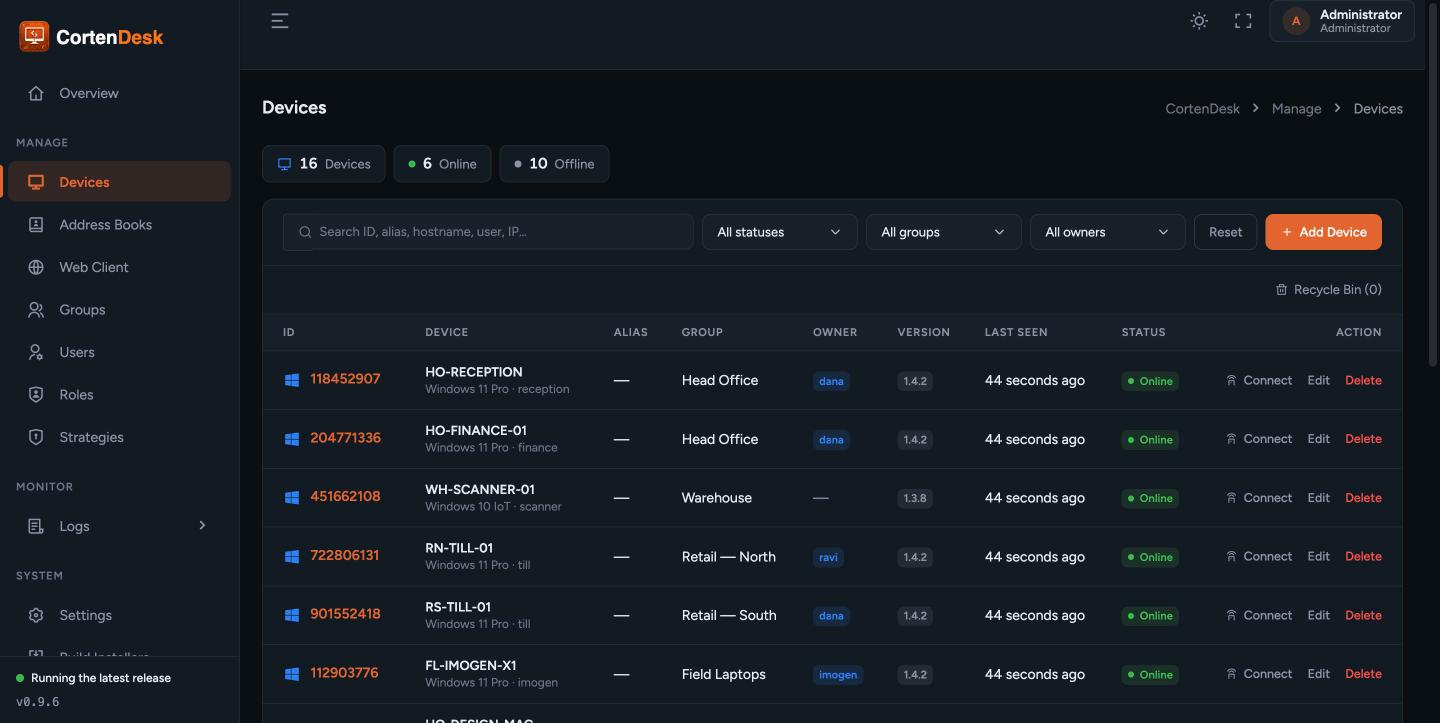Show all 16 Devices stat chip
Image resolution: width=1440 pixels, height=723 pixels.
tap(324, 164)
